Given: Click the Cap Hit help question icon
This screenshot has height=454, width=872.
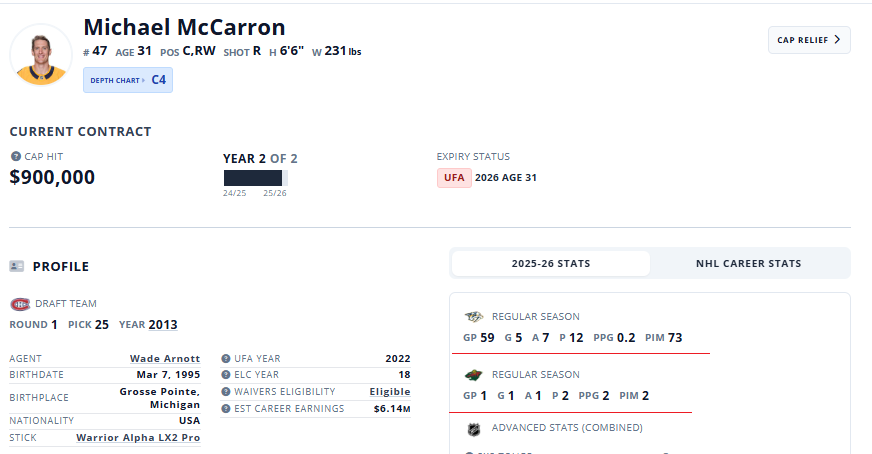Looking at the screenshot, I should (x=16, y=156).
